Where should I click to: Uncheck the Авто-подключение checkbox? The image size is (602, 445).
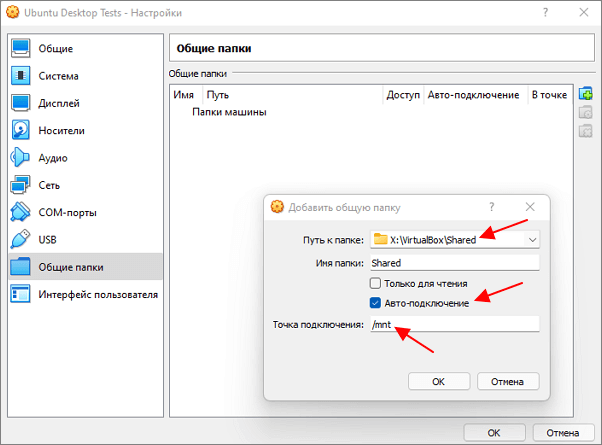tap(375, 303)
